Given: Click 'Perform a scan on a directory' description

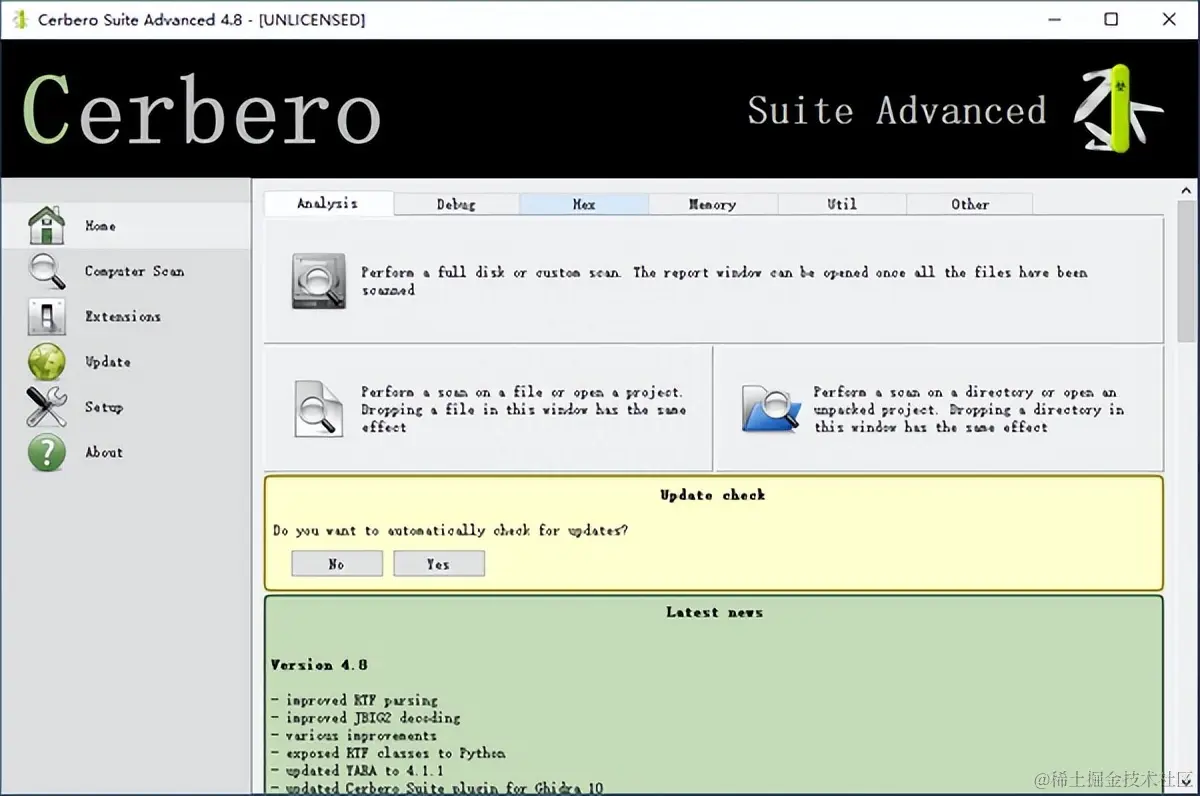Looking at the screenshot, I should (968, 409).
